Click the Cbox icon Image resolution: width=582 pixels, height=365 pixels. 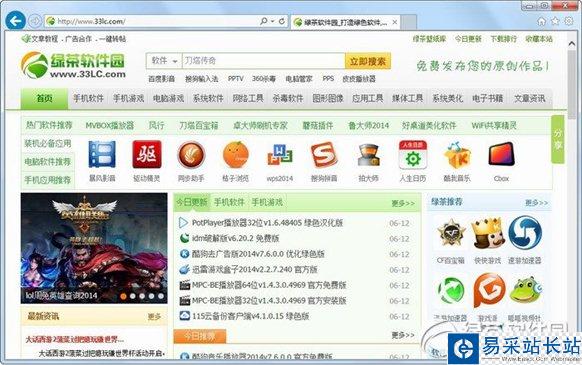coord(501,154)
